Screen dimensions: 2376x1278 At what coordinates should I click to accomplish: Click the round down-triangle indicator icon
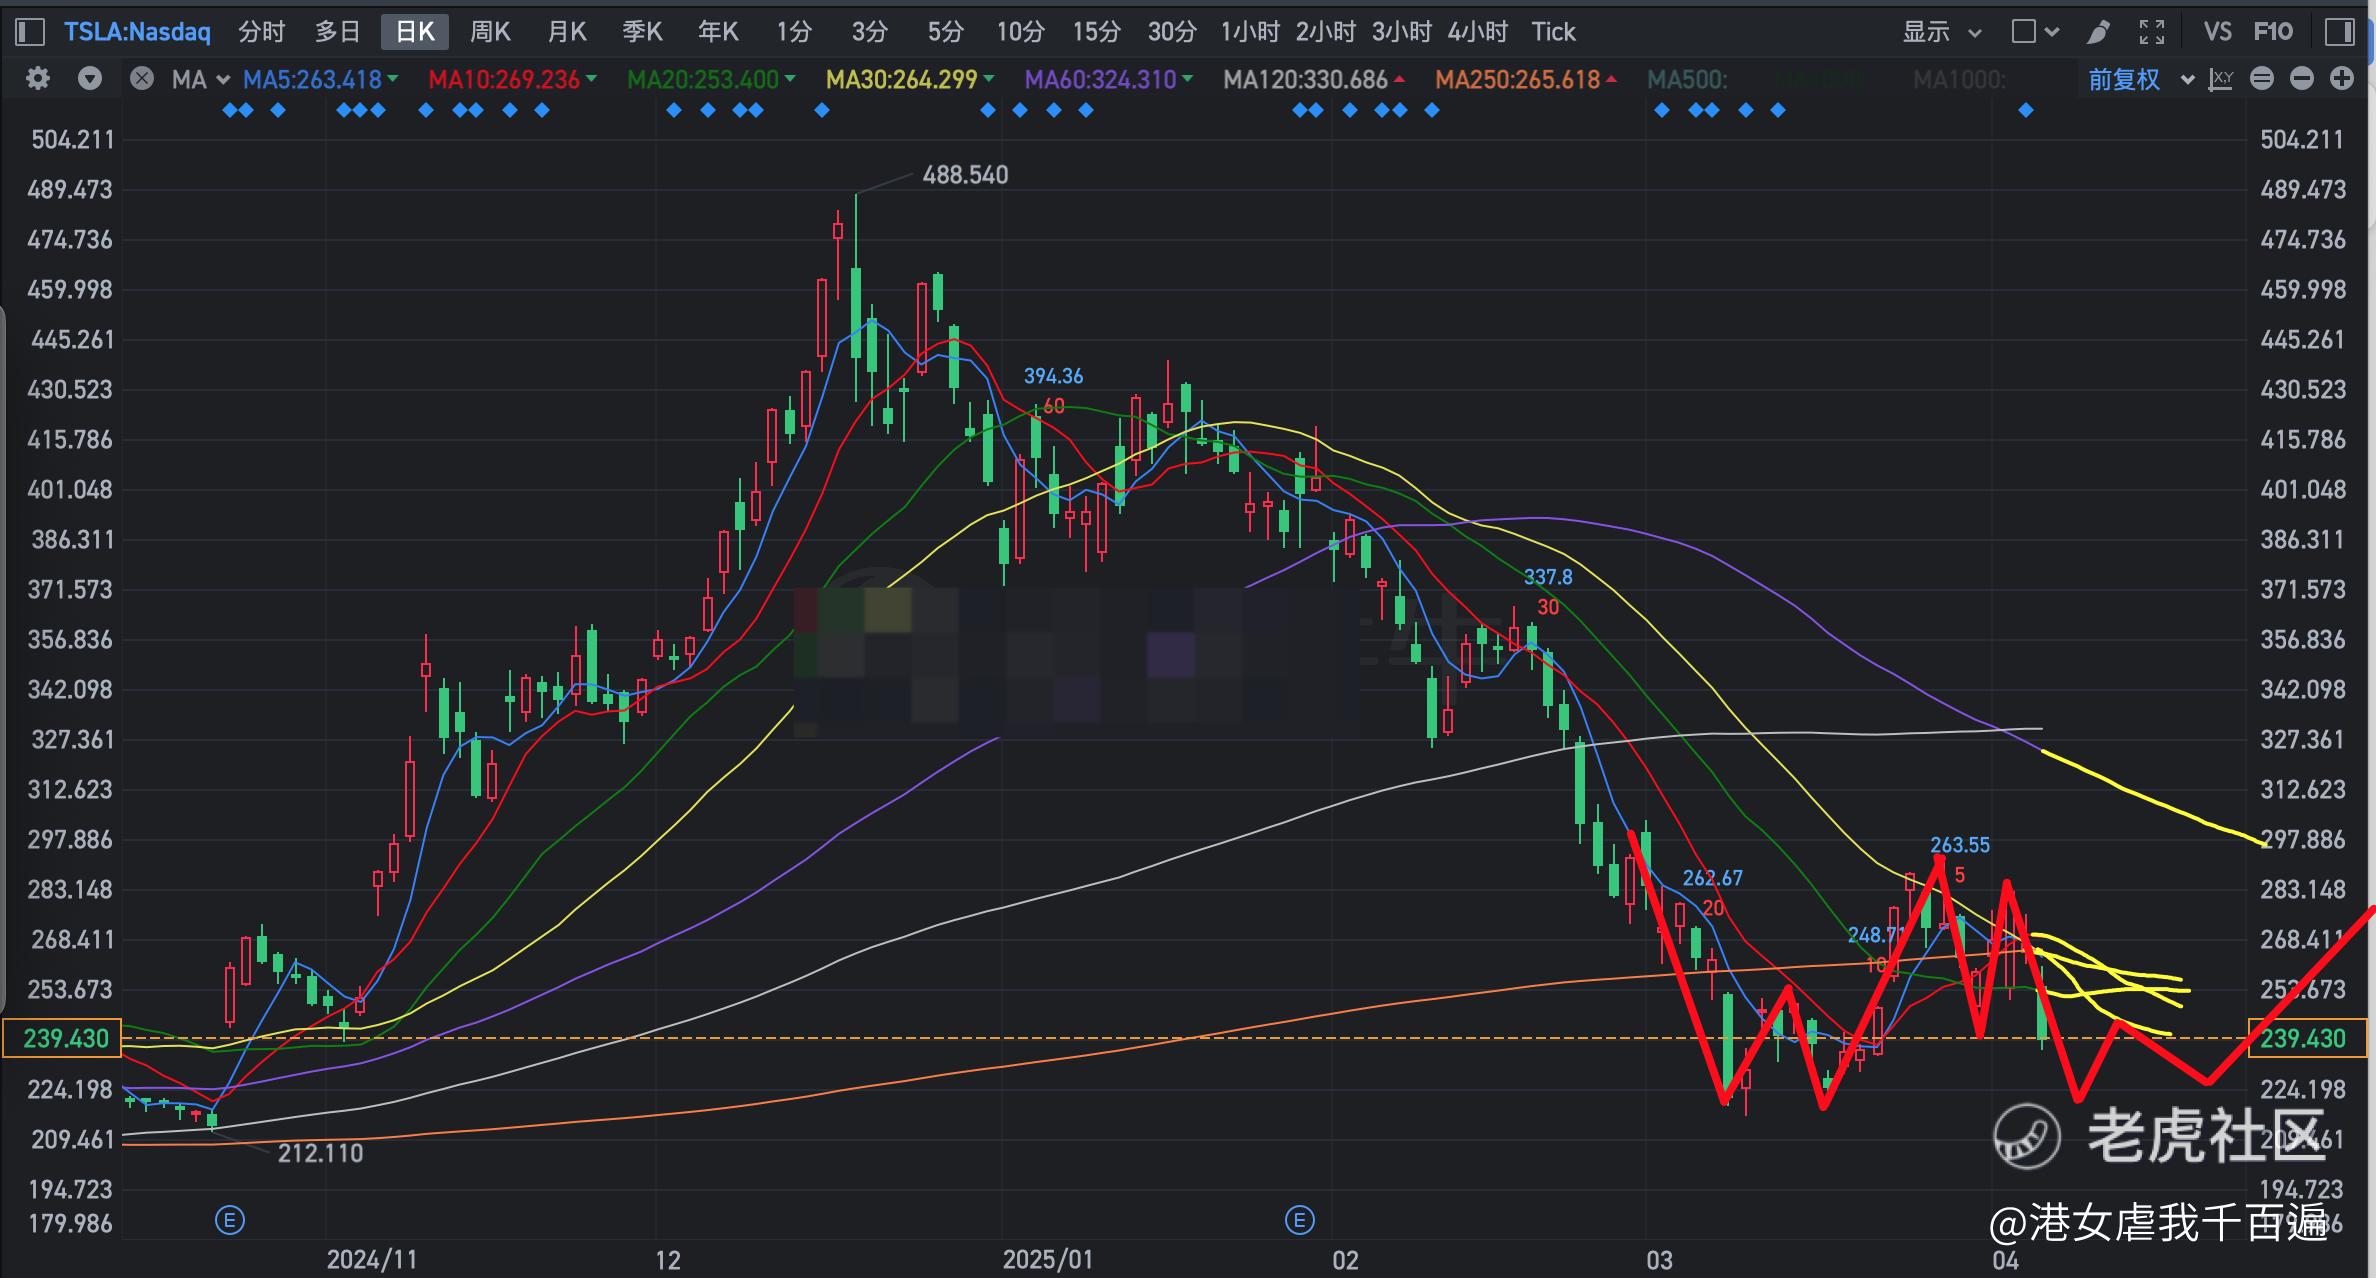tap(90, 79)
